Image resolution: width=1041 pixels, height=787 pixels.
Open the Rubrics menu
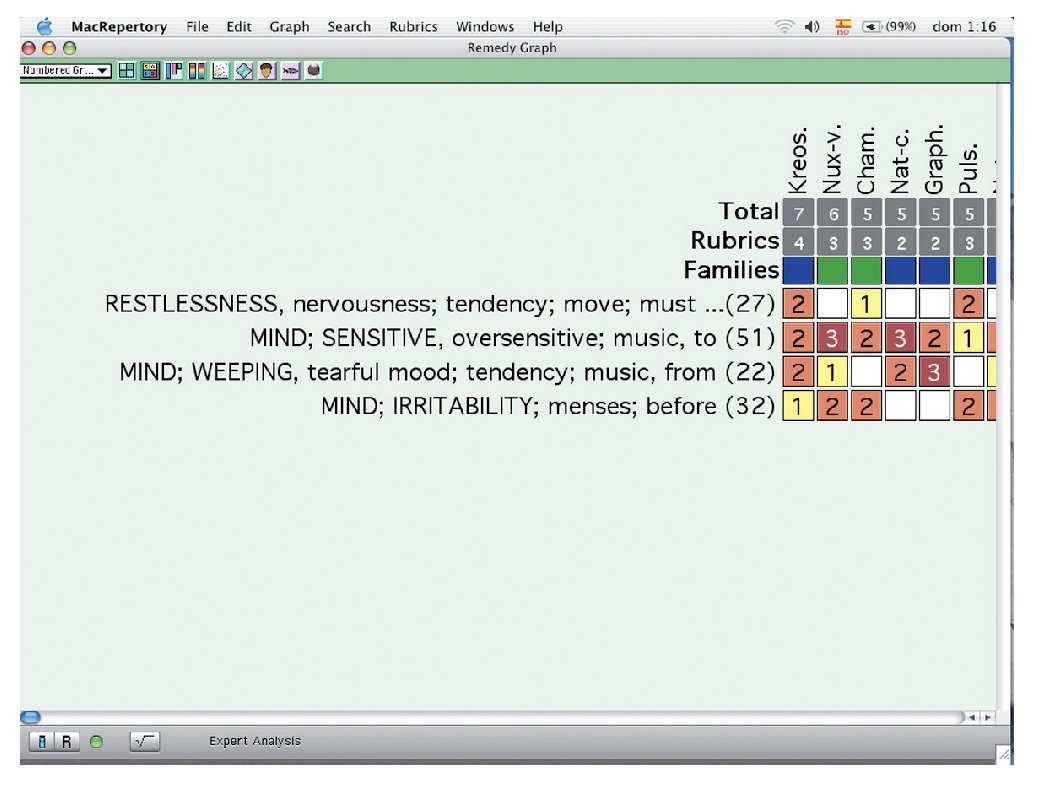click(412, 27)
